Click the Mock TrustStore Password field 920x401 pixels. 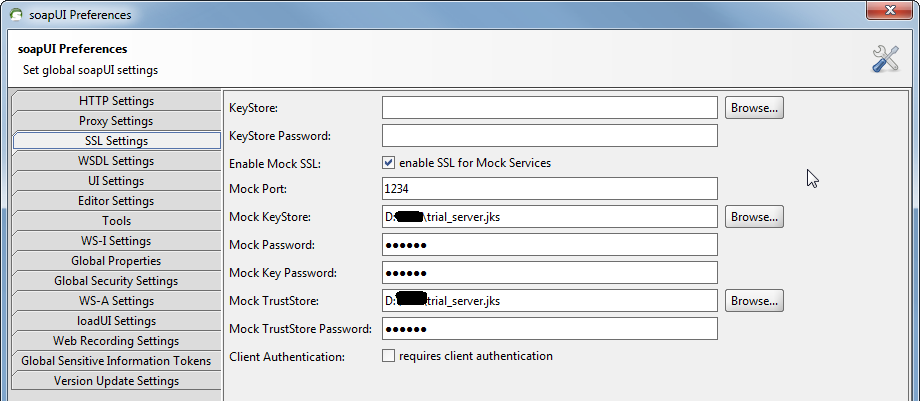click(x=549, y=329)
